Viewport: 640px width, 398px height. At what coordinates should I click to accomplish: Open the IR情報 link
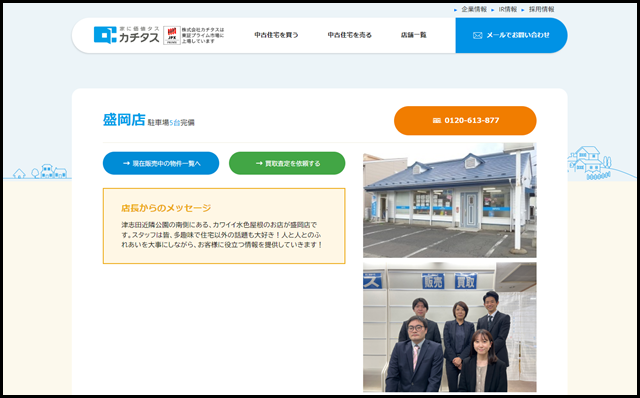(x=507, y=9)
